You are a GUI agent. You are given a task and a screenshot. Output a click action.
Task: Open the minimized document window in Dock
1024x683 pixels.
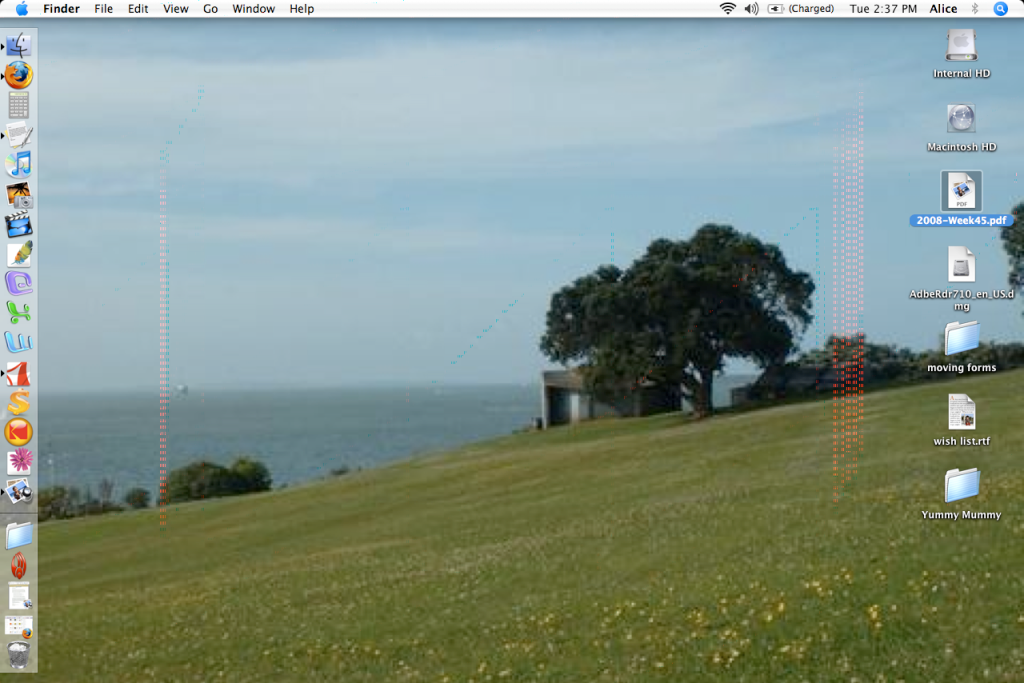click(19, 596)
